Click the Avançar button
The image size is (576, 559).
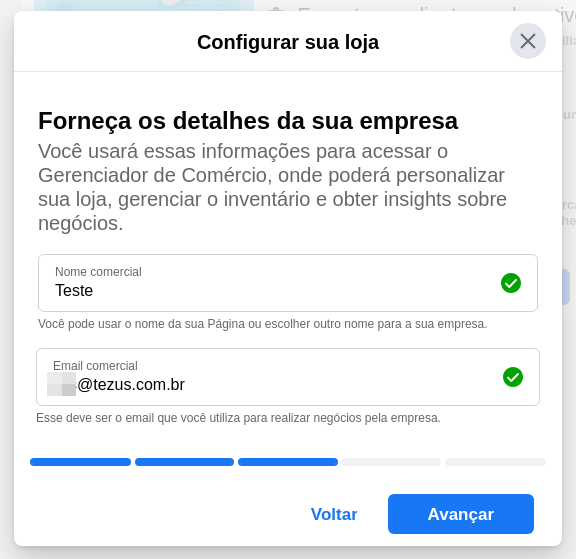pos(461,514)
